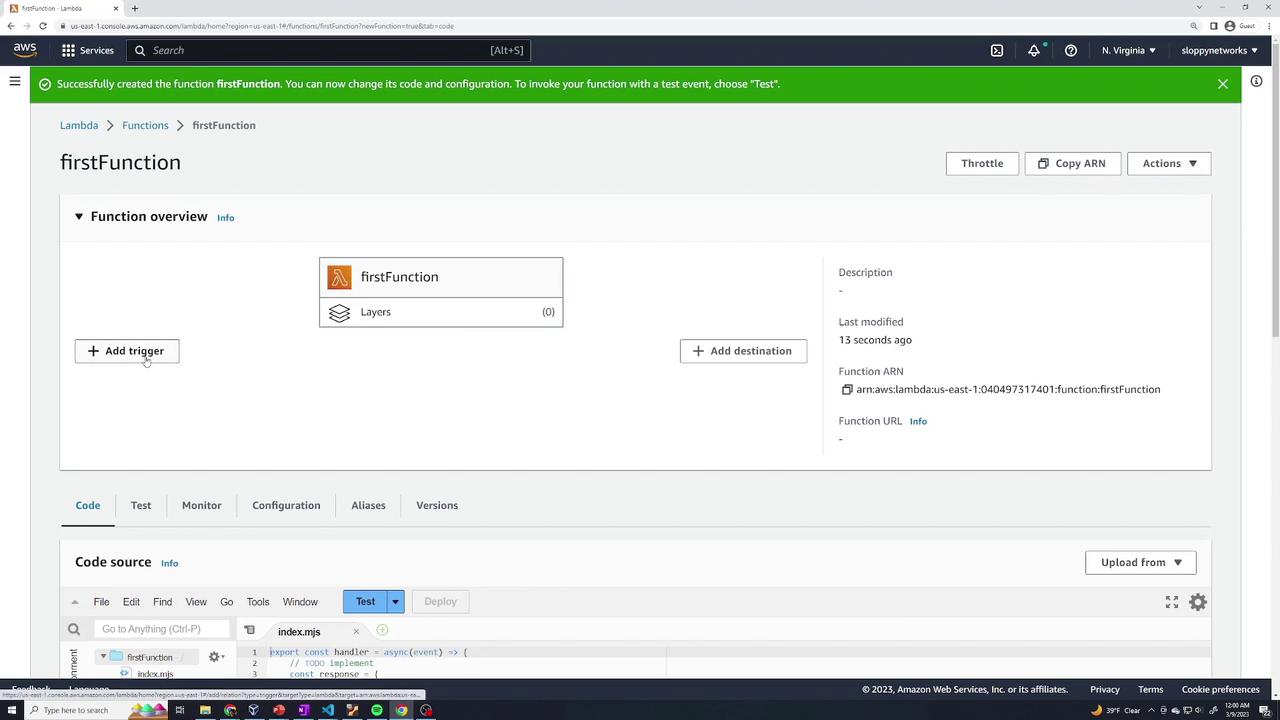1280x720 pixels.
Task: Switch to the Monitor tab
Action: 202,505
